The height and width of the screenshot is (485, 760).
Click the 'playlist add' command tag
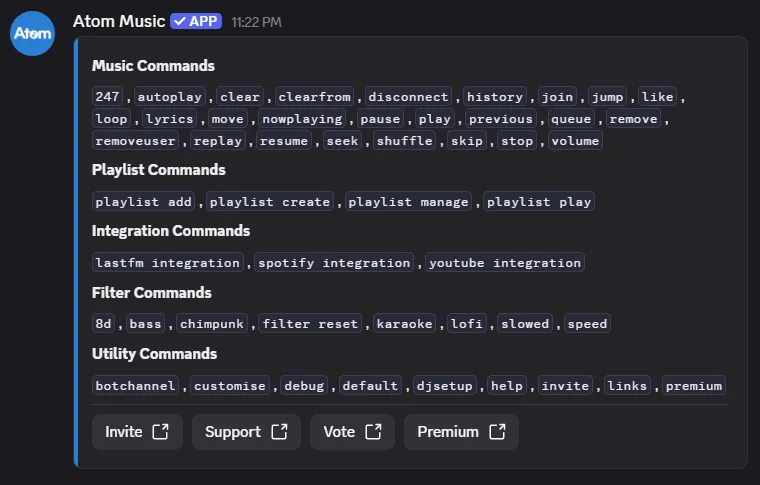pos(144,202)
